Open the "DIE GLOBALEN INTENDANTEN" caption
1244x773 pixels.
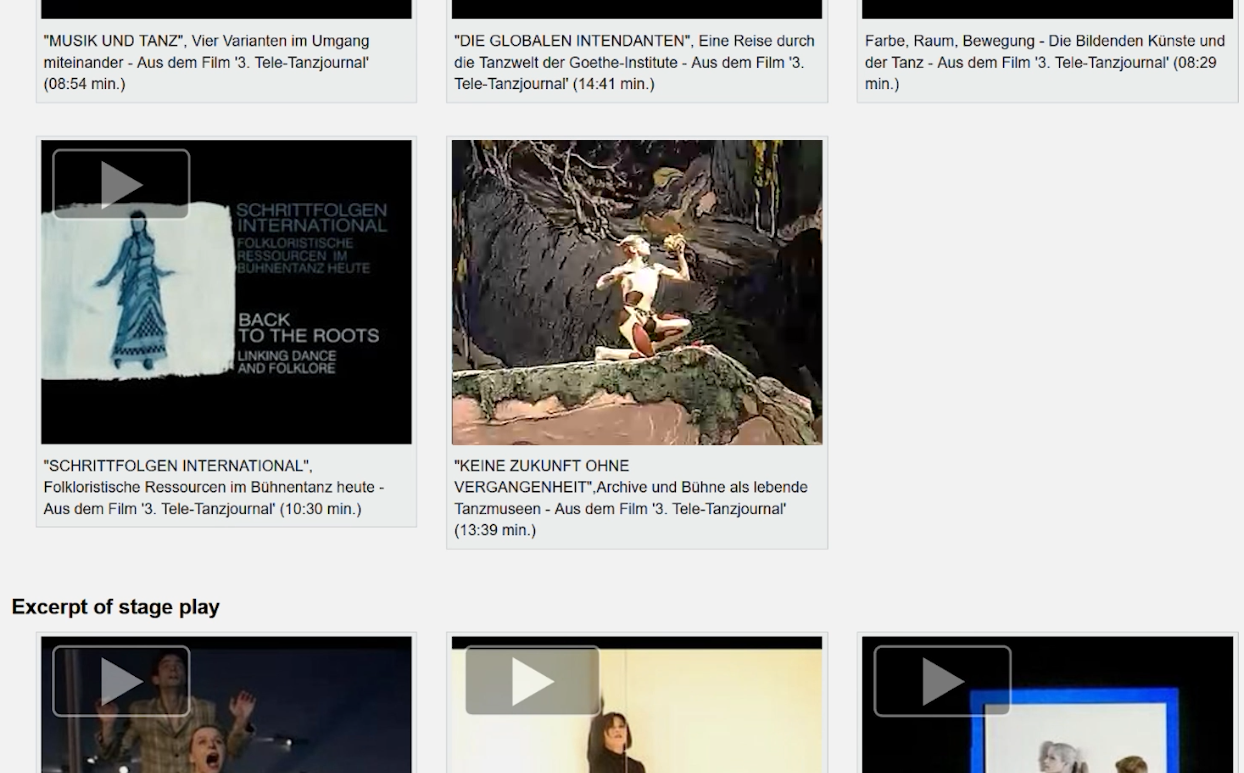[x=634, y=62]
